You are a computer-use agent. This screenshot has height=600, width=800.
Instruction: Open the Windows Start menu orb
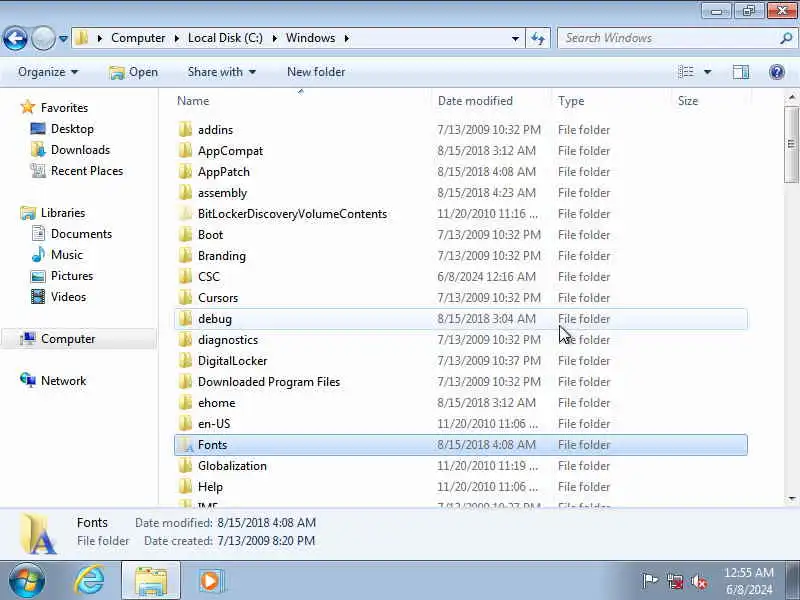[27, 581]
